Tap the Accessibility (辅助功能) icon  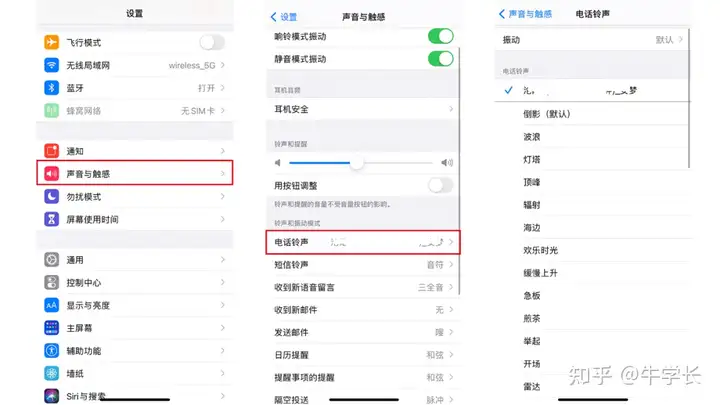51,350
